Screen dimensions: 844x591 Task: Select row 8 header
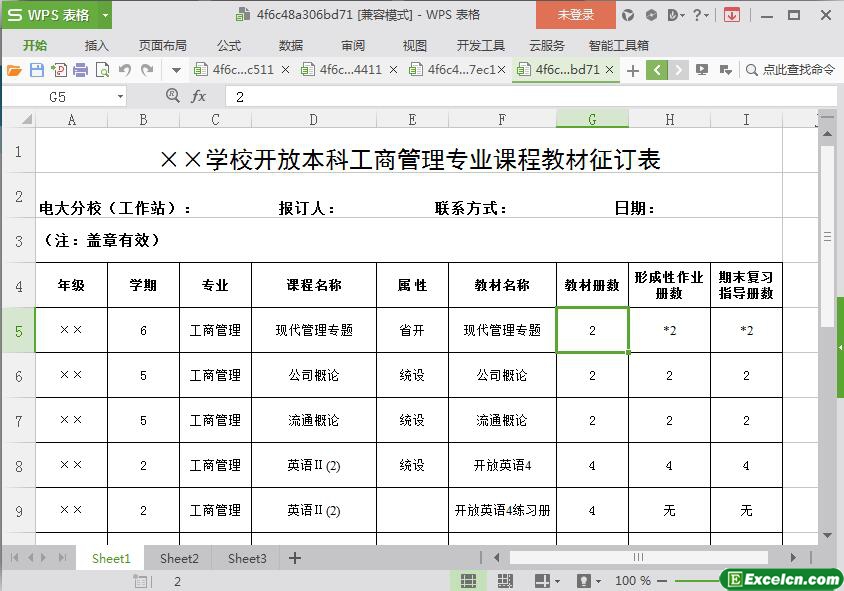tap(18, 466)
